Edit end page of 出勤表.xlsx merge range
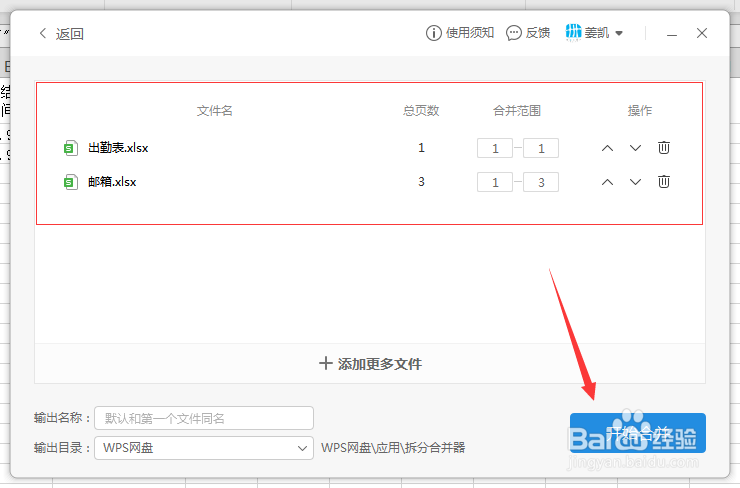Viewport: 740px width, 488px height. coord(541,148)
